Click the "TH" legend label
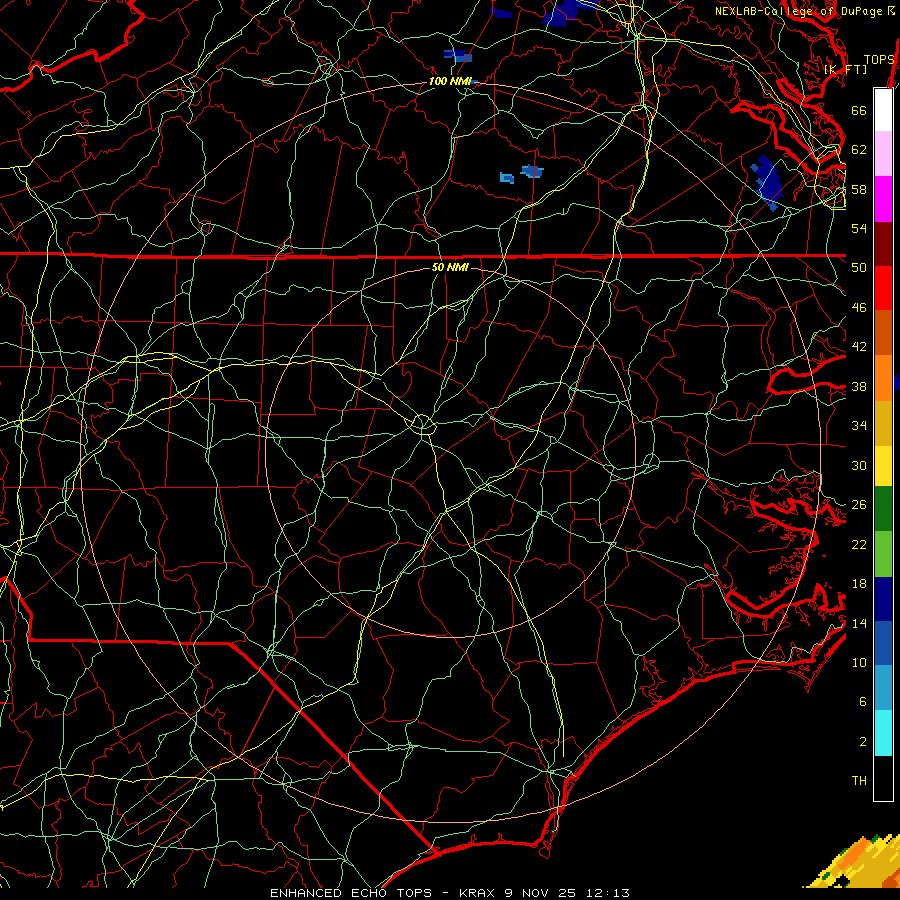The height and width of the screenshot is (900, 900). [x=859, y=781]
